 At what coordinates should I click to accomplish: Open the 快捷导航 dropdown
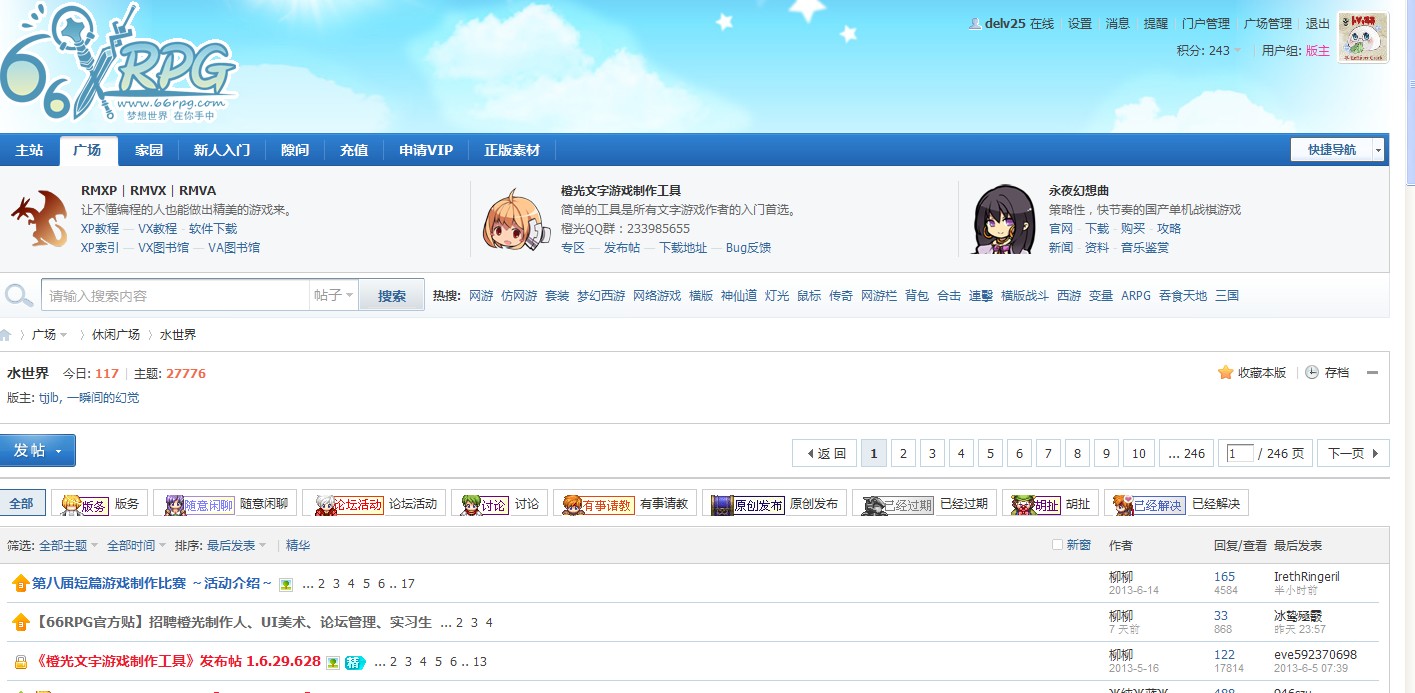(1338, 150)
